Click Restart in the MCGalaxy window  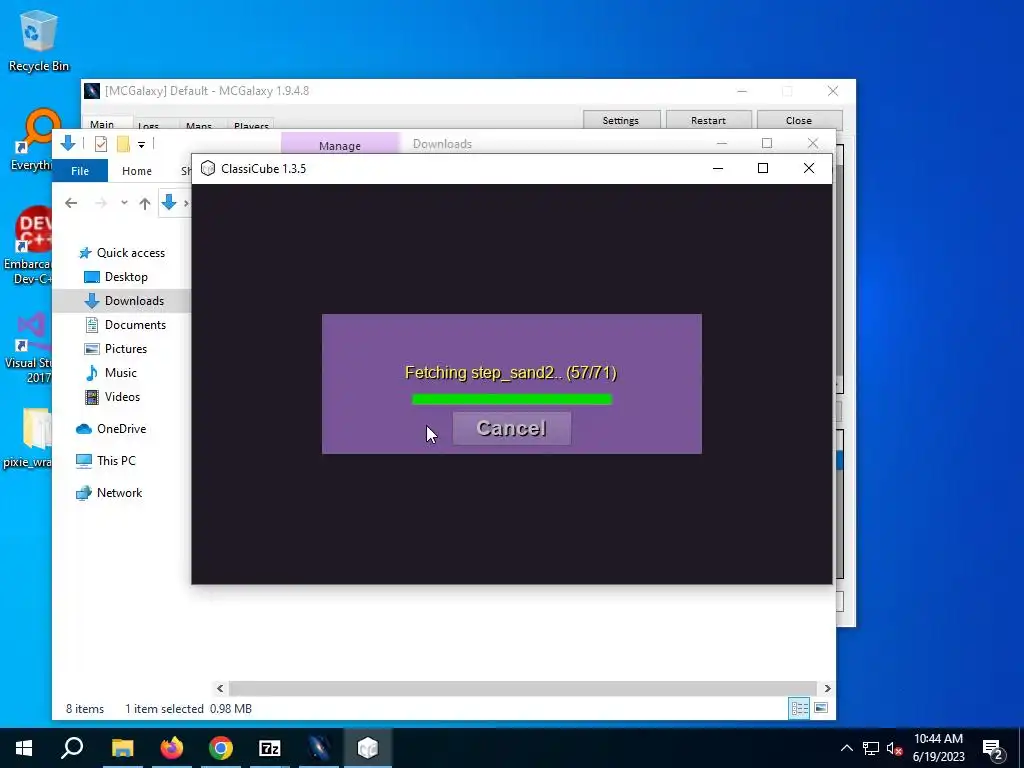[x=708, y=120]
